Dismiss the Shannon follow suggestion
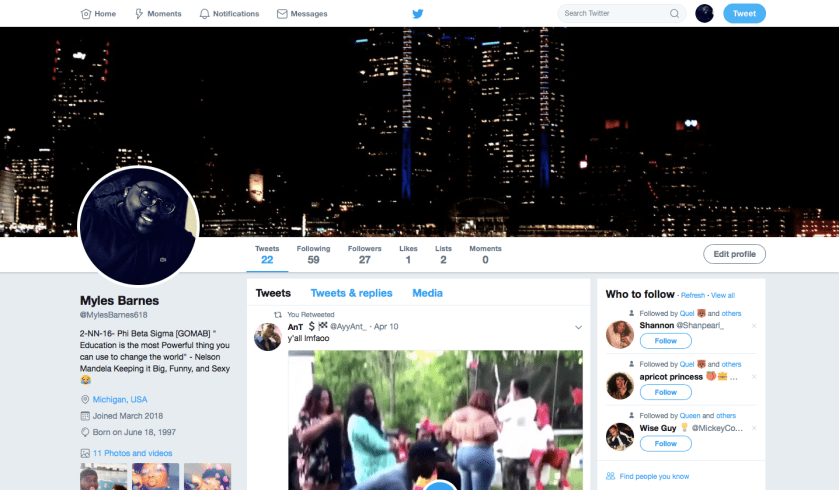The height and width of the screenshot is (490, 839). pos(754,326)
